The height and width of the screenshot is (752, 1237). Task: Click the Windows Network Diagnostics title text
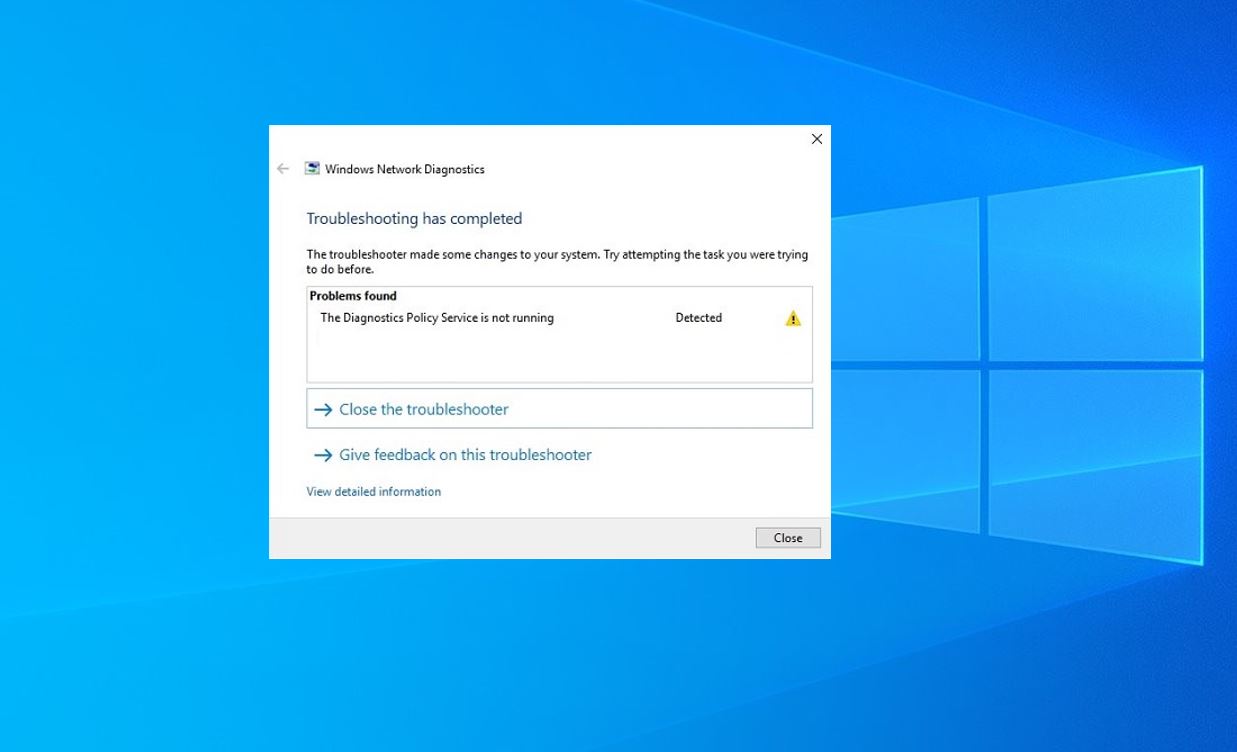(405, 169)
